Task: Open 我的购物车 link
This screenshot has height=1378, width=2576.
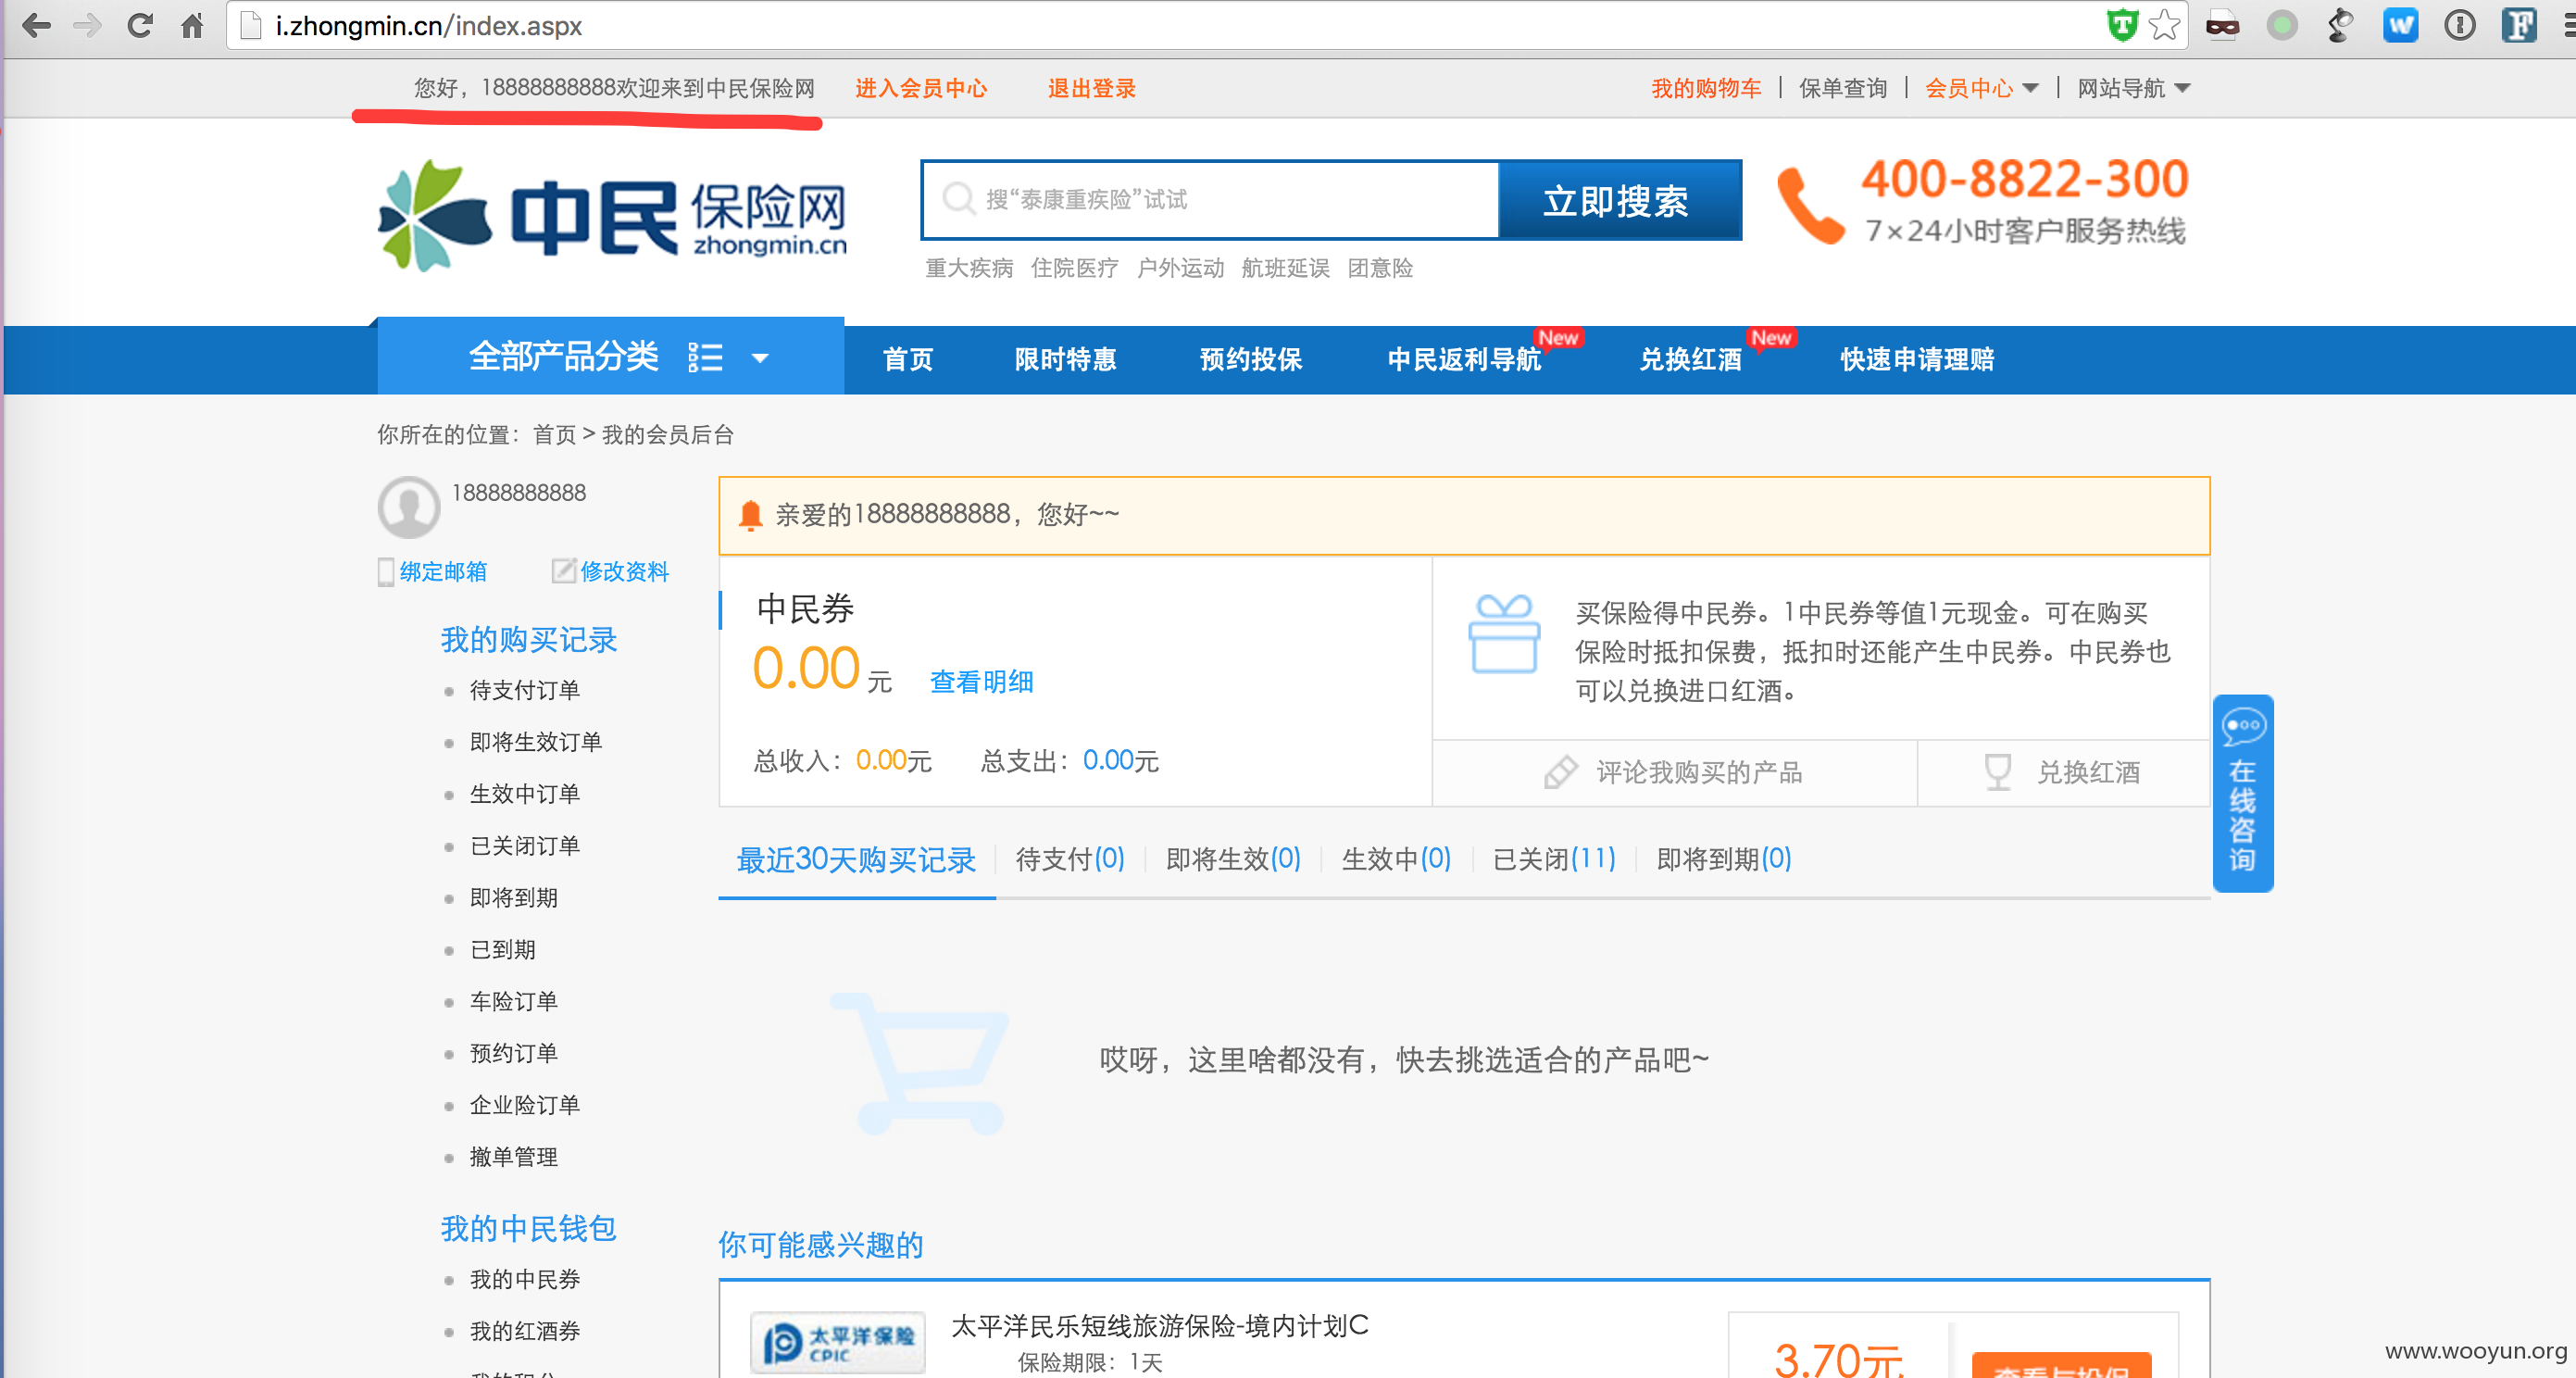Action: coord(1706,88)
